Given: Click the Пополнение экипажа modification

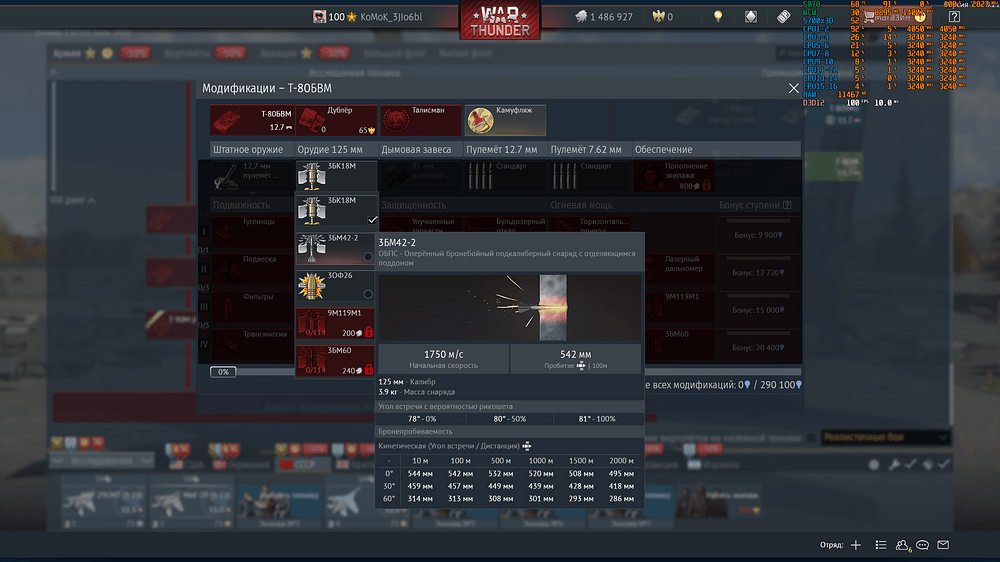Looking at the screenshot, I should click(673, 176).
